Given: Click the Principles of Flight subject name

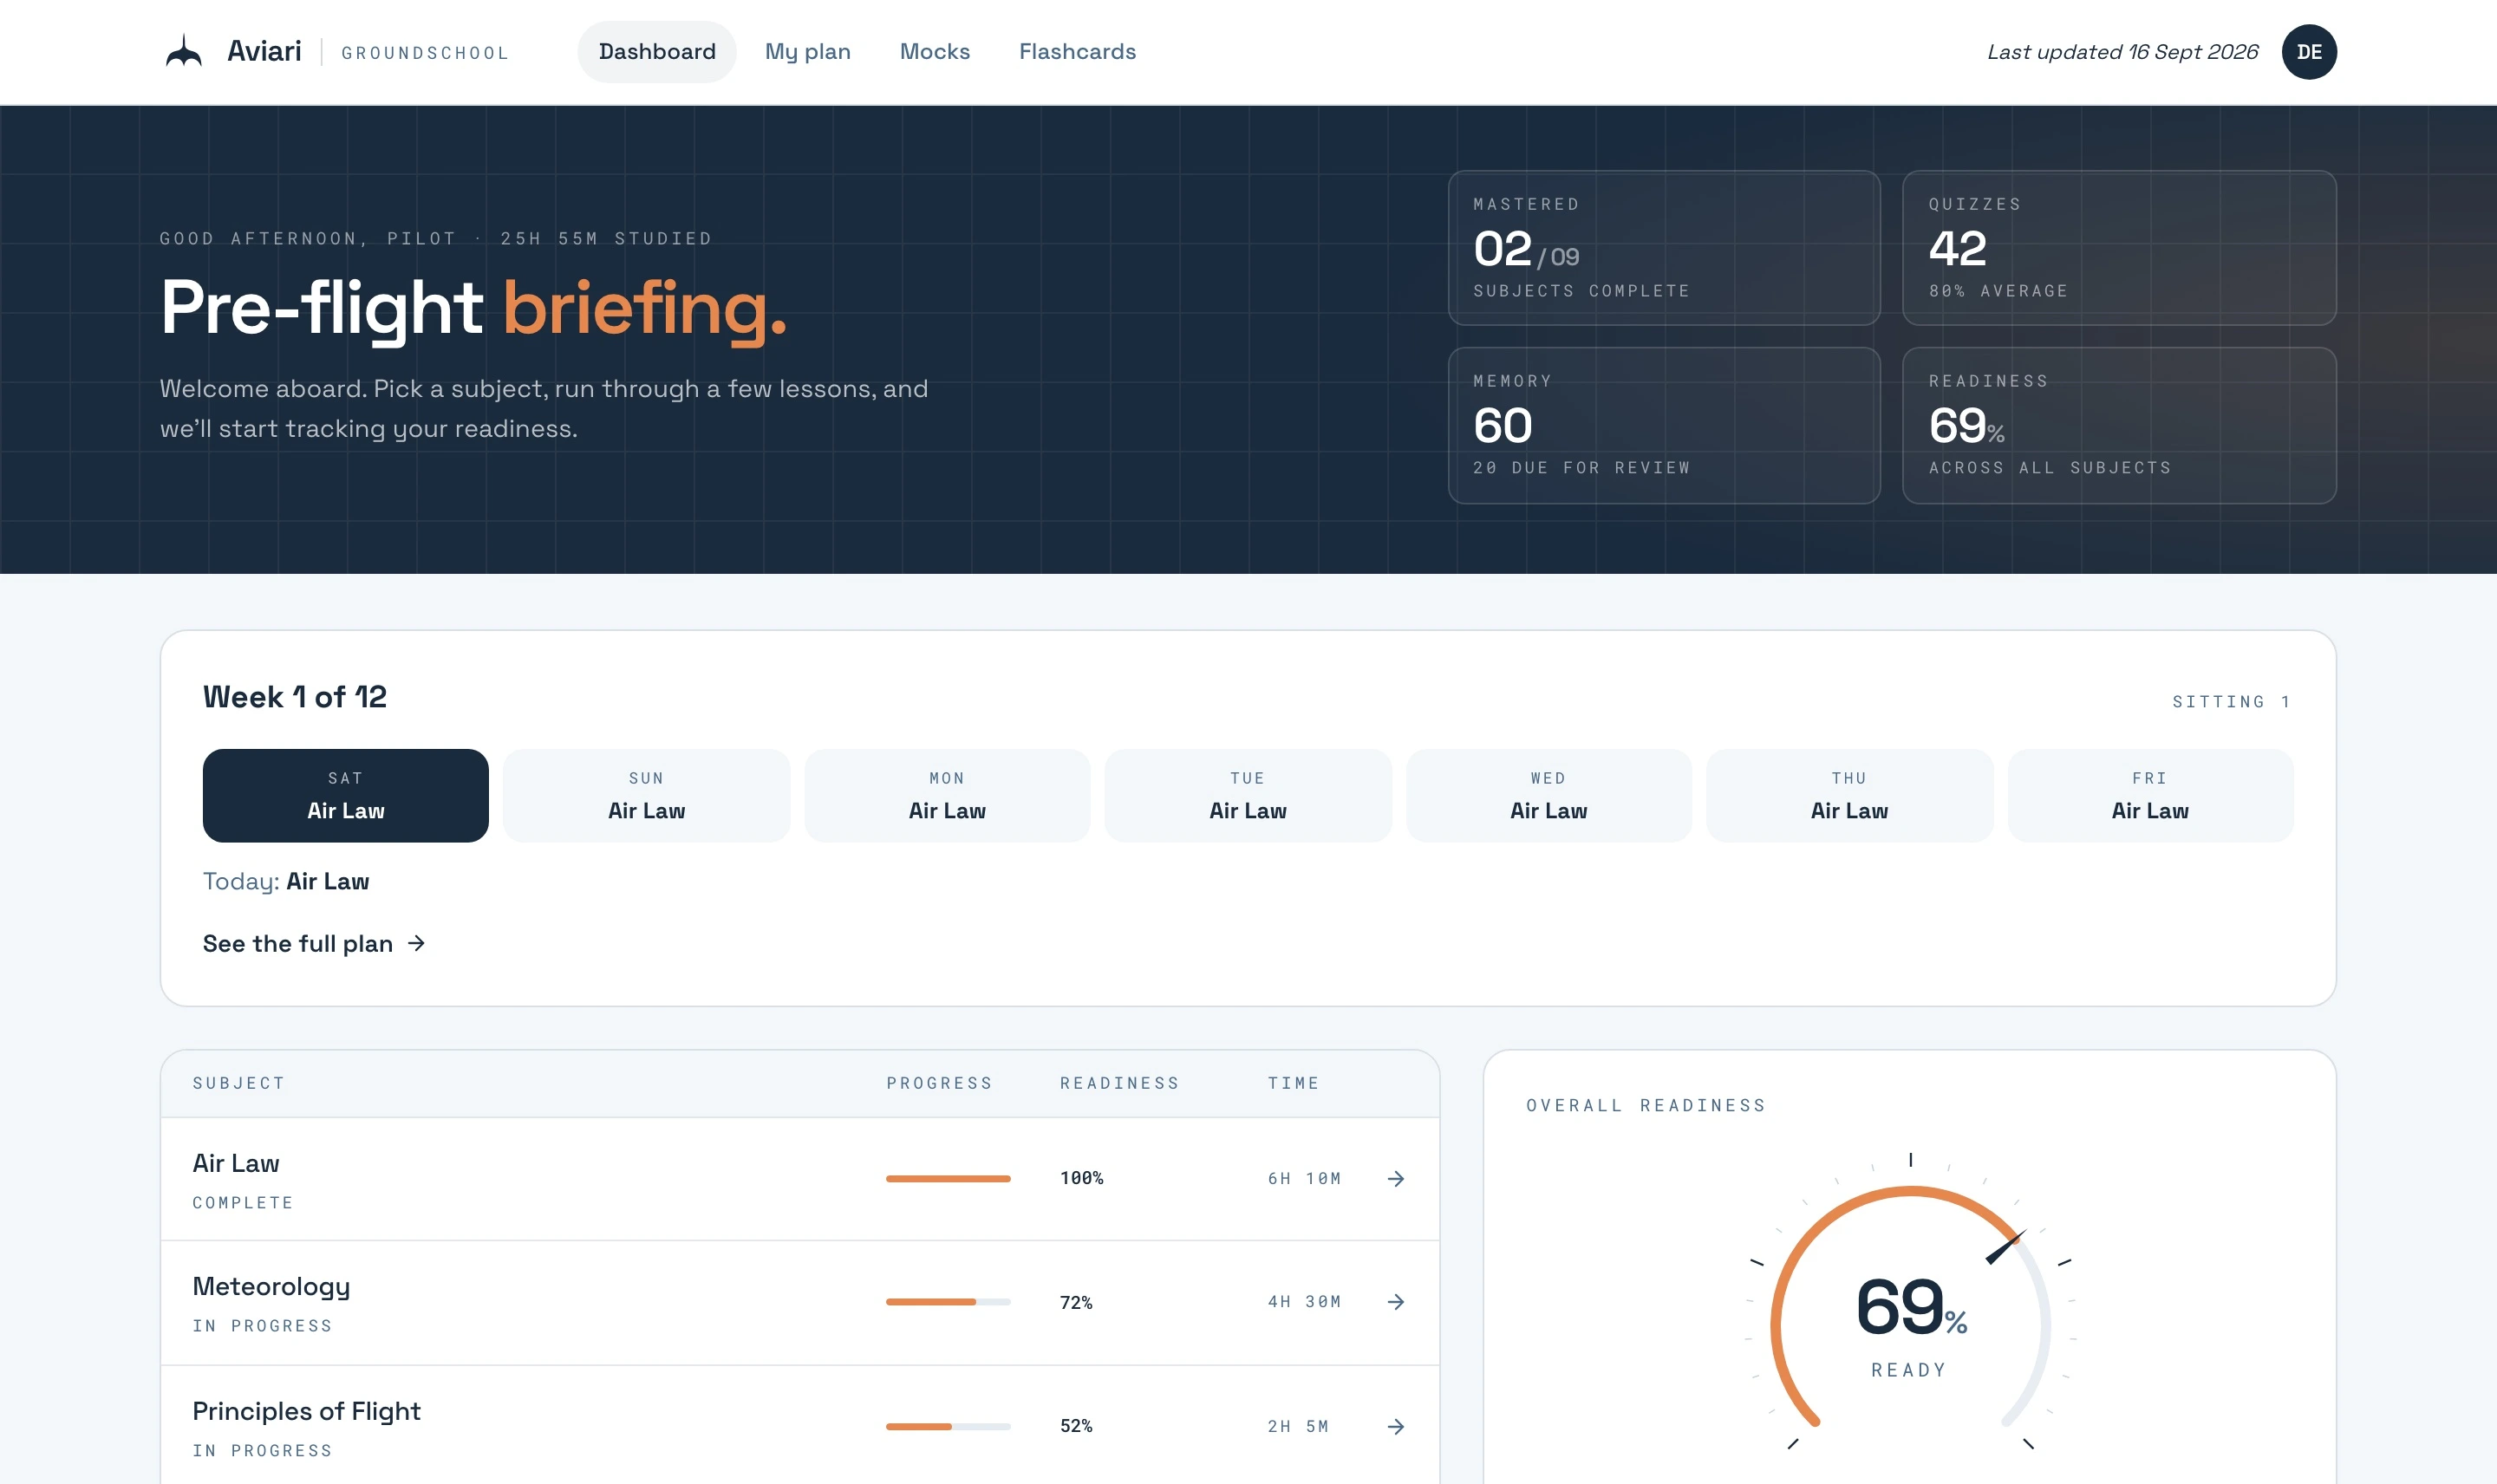Looking at the screenshot, I should pyautogui.click(x=306, y=1411).
